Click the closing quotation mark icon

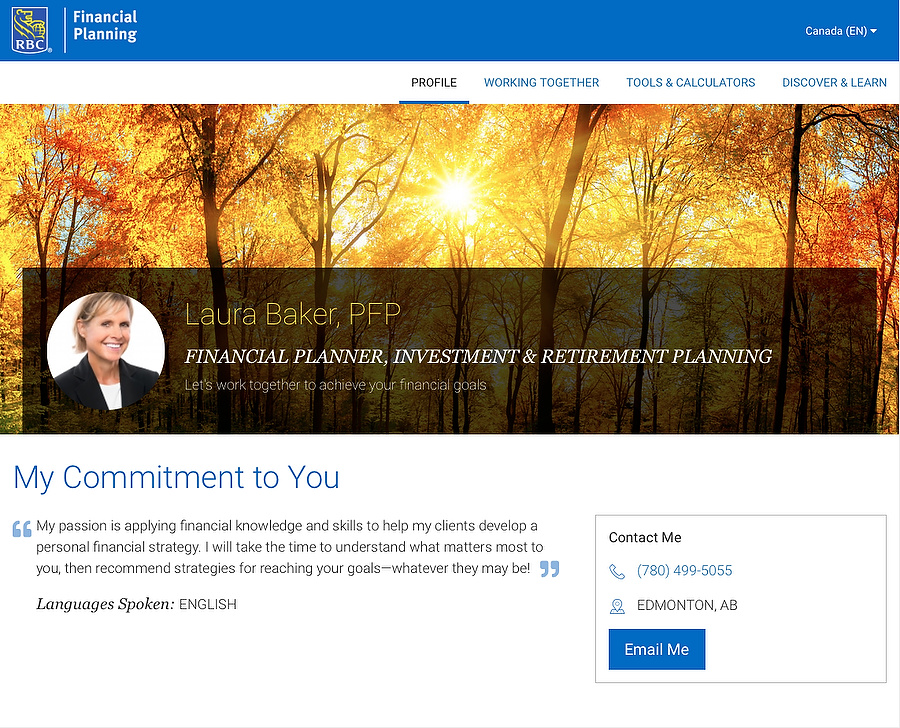tap(549, 569)
